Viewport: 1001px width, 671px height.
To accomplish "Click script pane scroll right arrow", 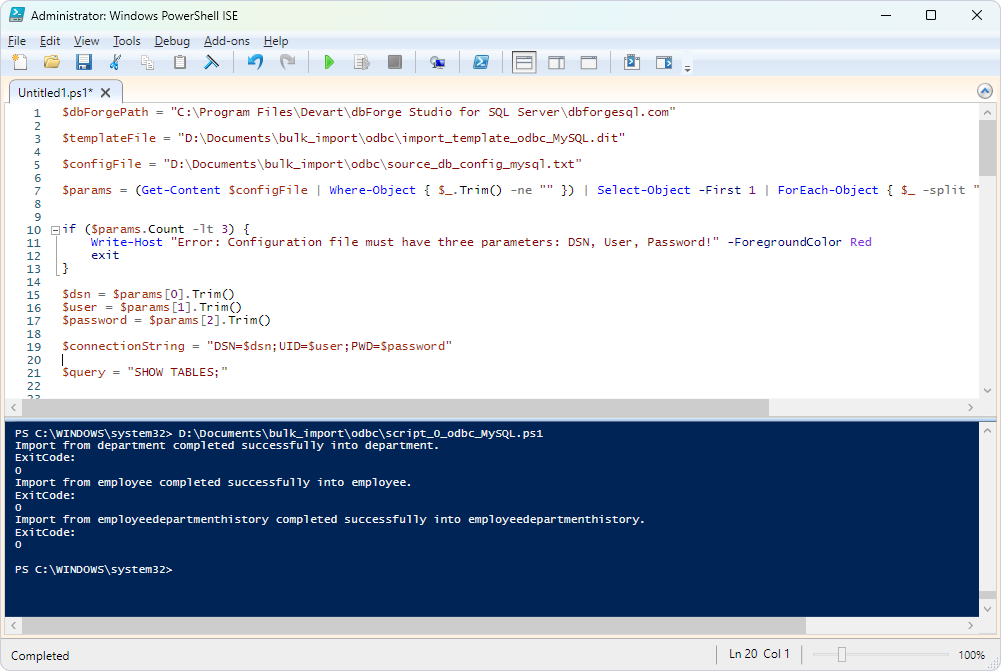I will (x=970, y=407).
